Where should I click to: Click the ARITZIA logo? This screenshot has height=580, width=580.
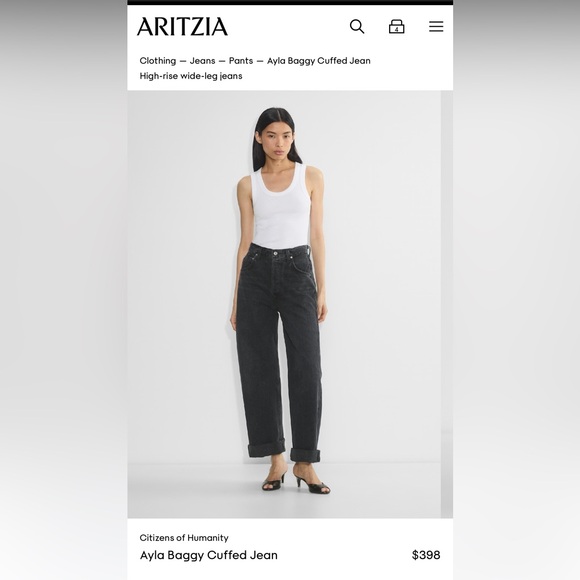pos(182,26)
